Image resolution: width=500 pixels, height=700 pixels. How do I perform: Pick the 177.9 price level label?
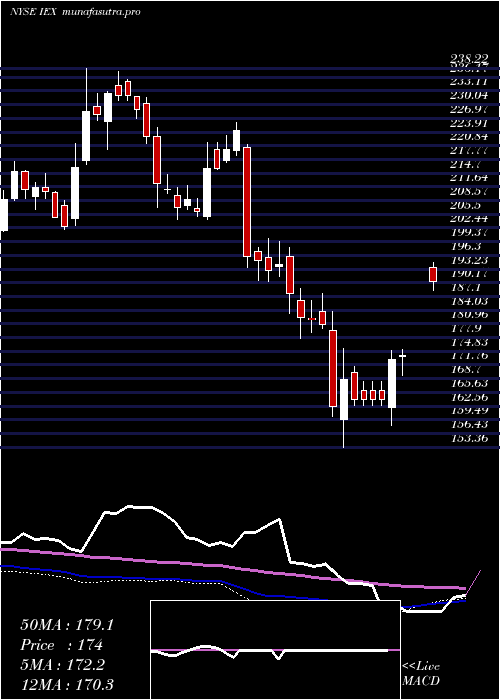[466, 329]
